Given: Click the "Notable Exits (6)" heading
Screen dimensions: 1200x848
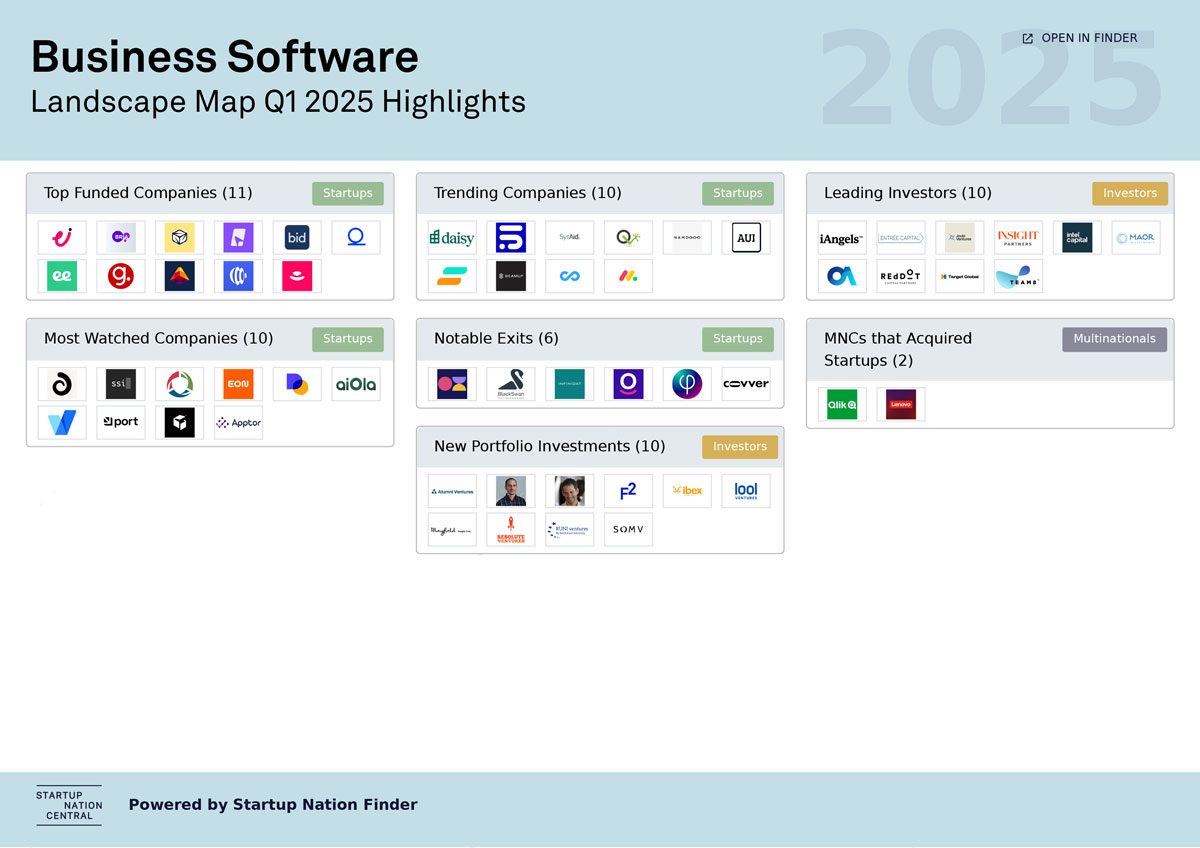Looking at the screenshot, I should tap(496, 339).
